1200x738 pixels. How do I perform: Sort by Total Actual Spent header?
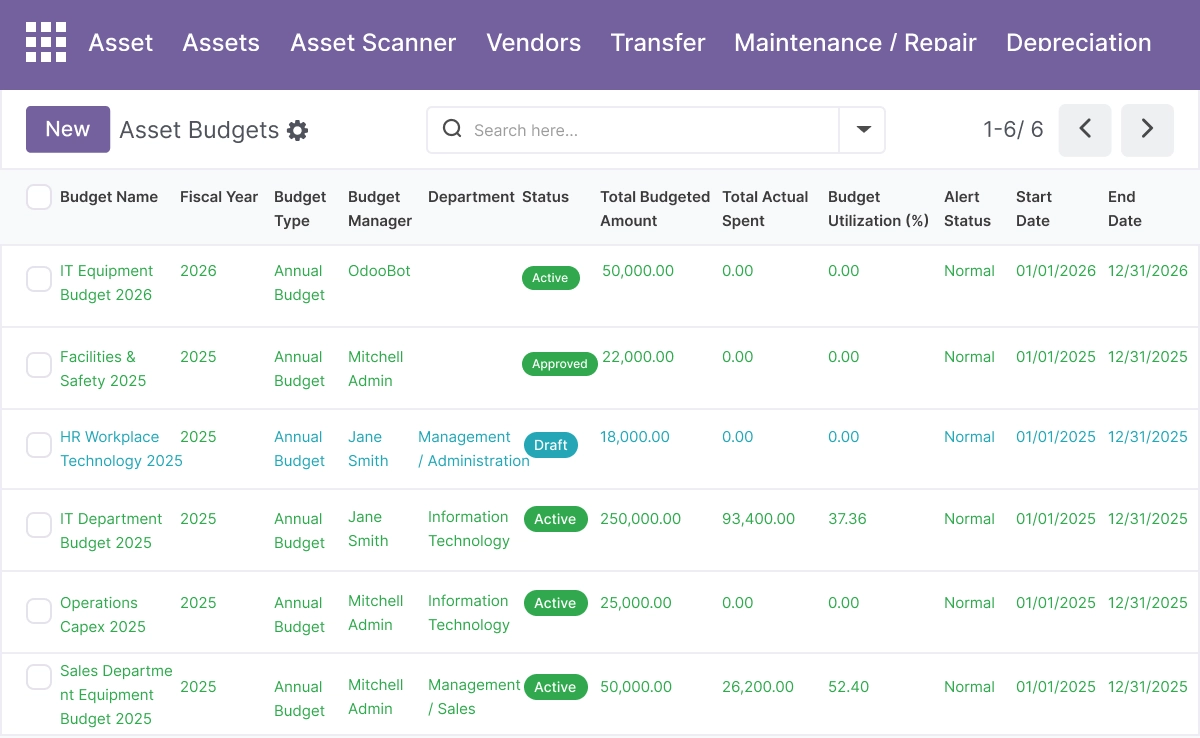pos(765,209)
